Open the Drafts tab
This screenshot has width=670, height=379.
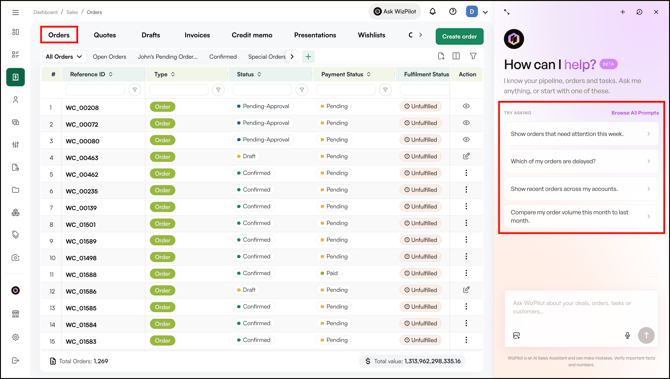151,35
